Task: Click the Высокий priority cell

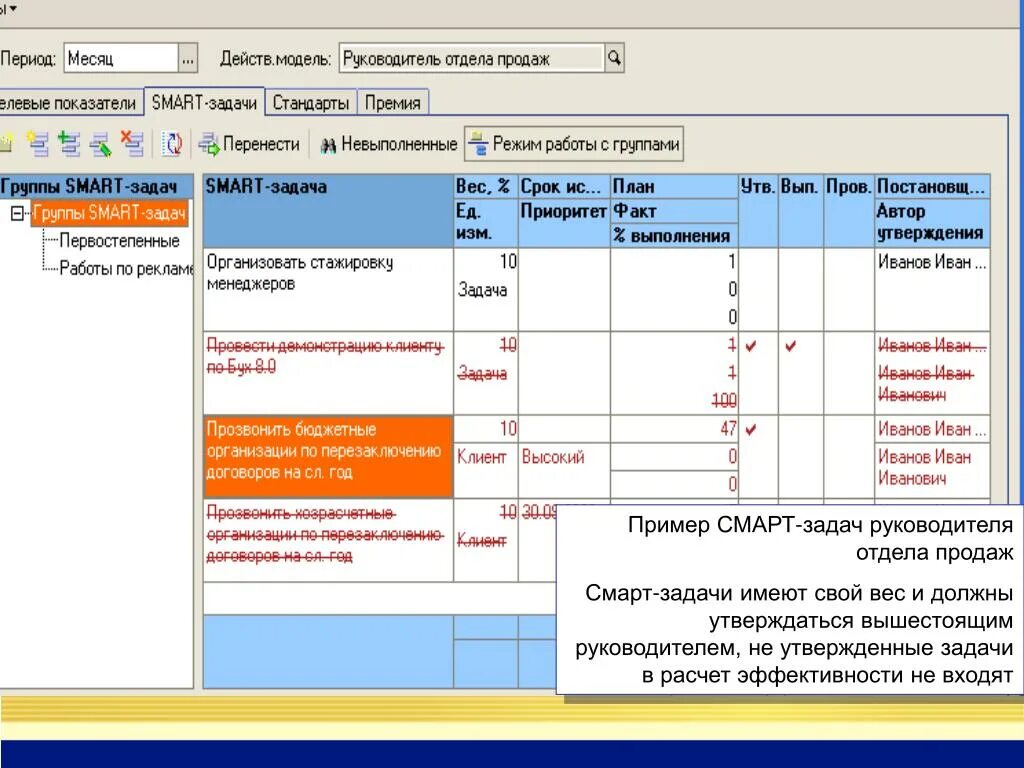Action: pos(564,470)
